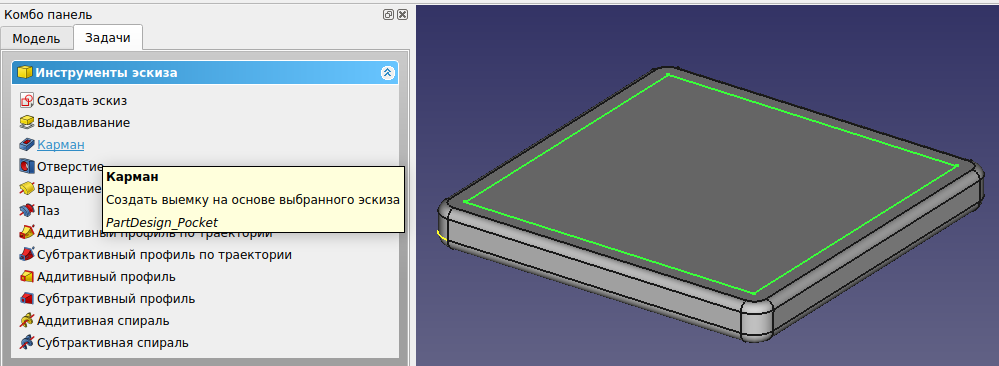Select the Паз groove icon
Viewport: 999px width, 366px height.
click(27, 210)
